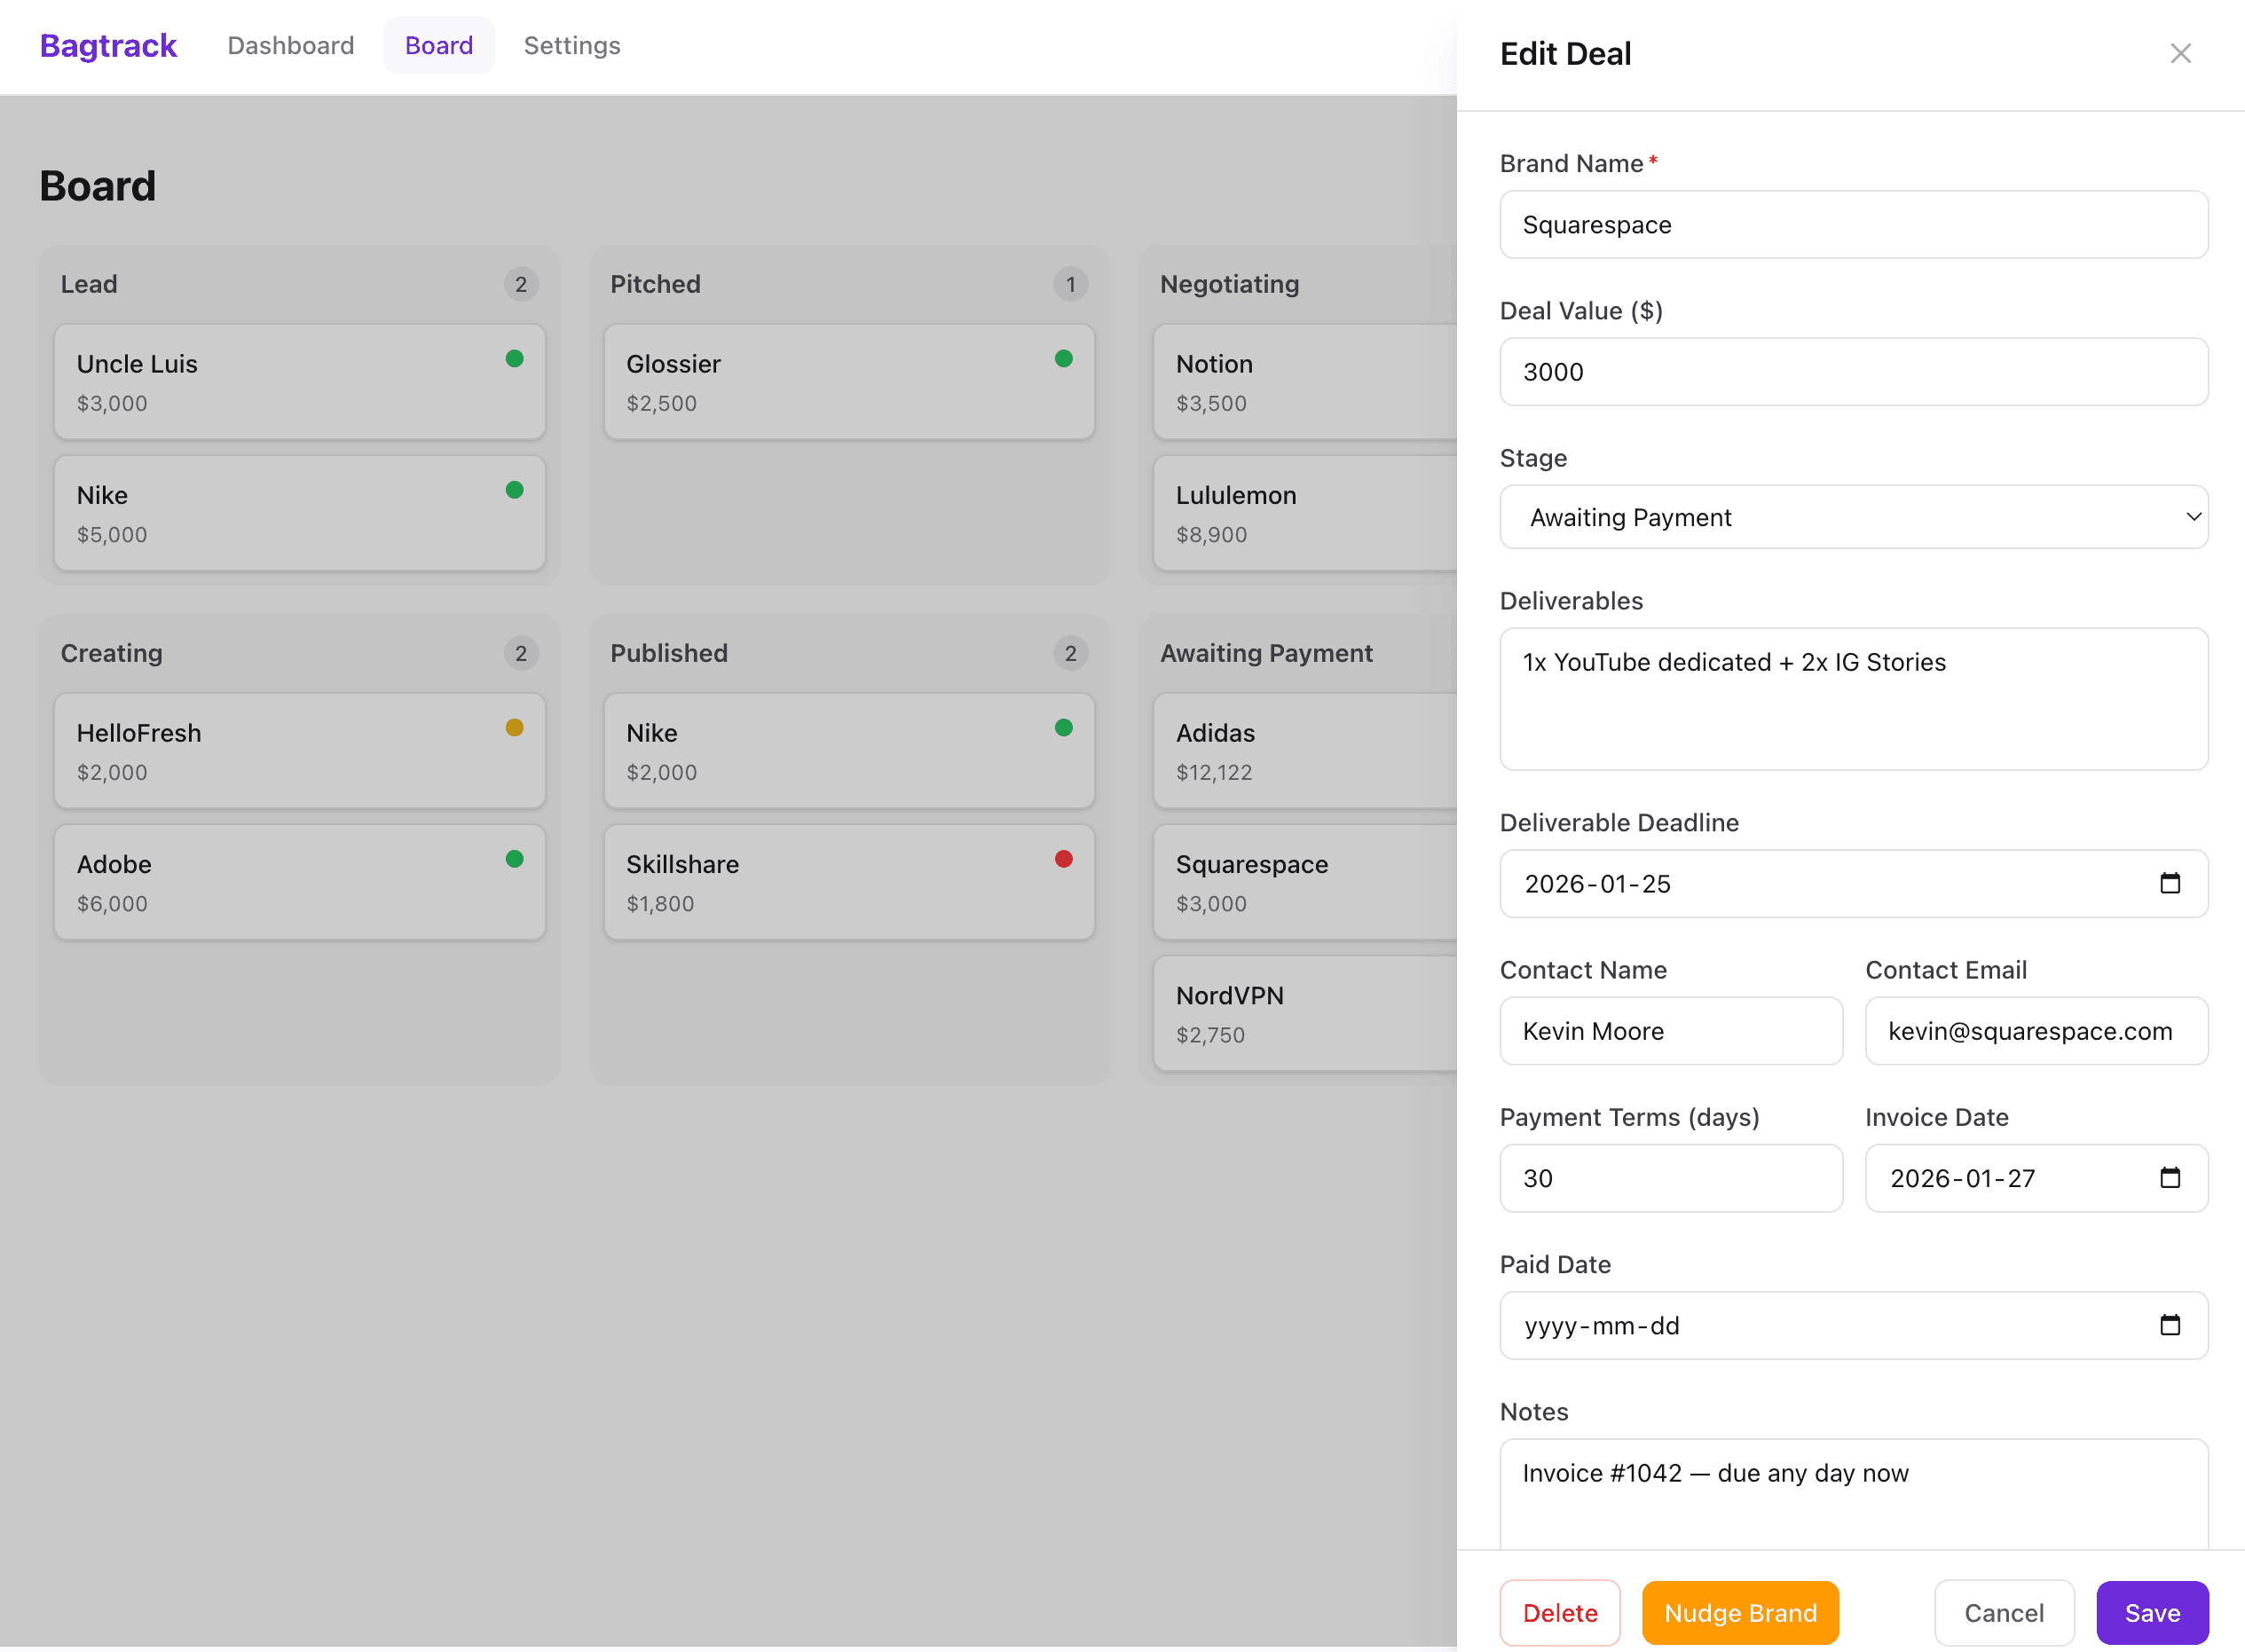Click the yellow status dot on HelloFresh card
Image resolution: width=2245 pixels, height=1652 pixels.
pyautogui.click(x=515, y=727)
